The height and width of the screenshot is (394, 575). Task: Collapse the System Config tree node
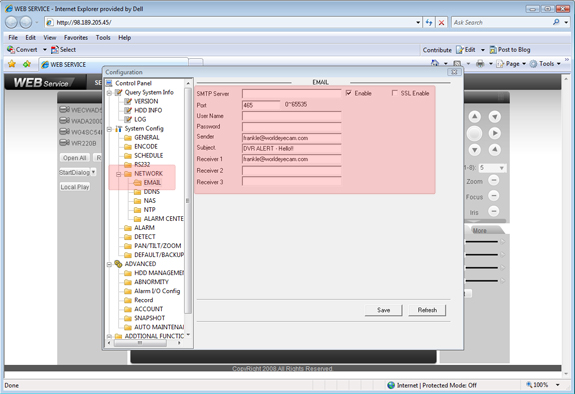coord(109,129)
